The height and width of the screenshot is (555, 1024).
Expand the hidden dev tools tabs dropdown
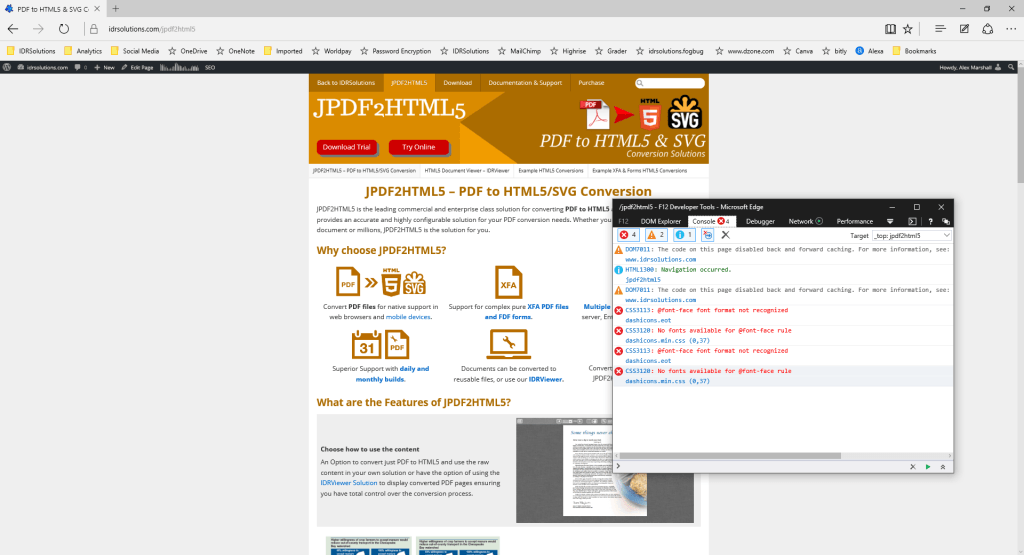point(890,221)
